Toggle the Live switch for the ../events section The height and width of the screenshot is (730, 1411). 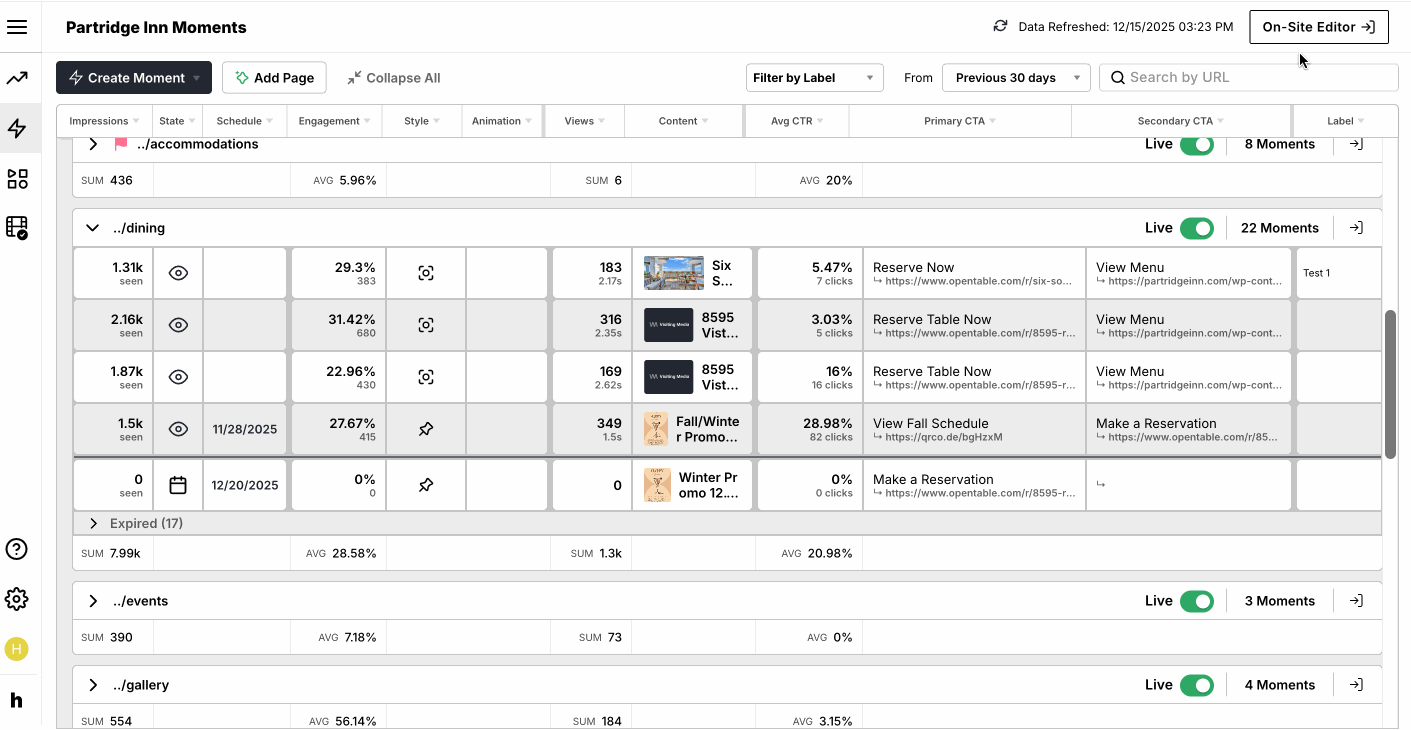pos(1198,600)
